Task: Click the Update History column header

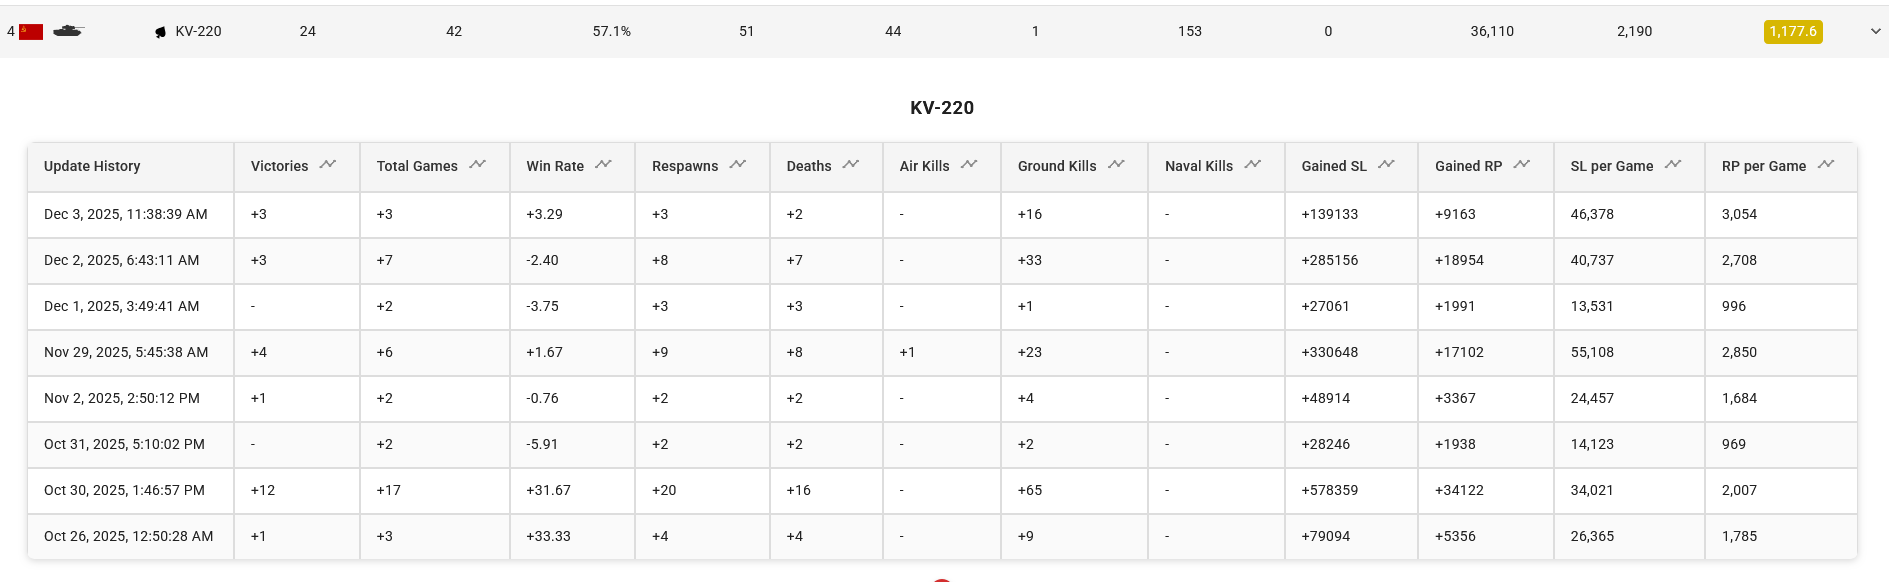Action: (x=92, y=166)
